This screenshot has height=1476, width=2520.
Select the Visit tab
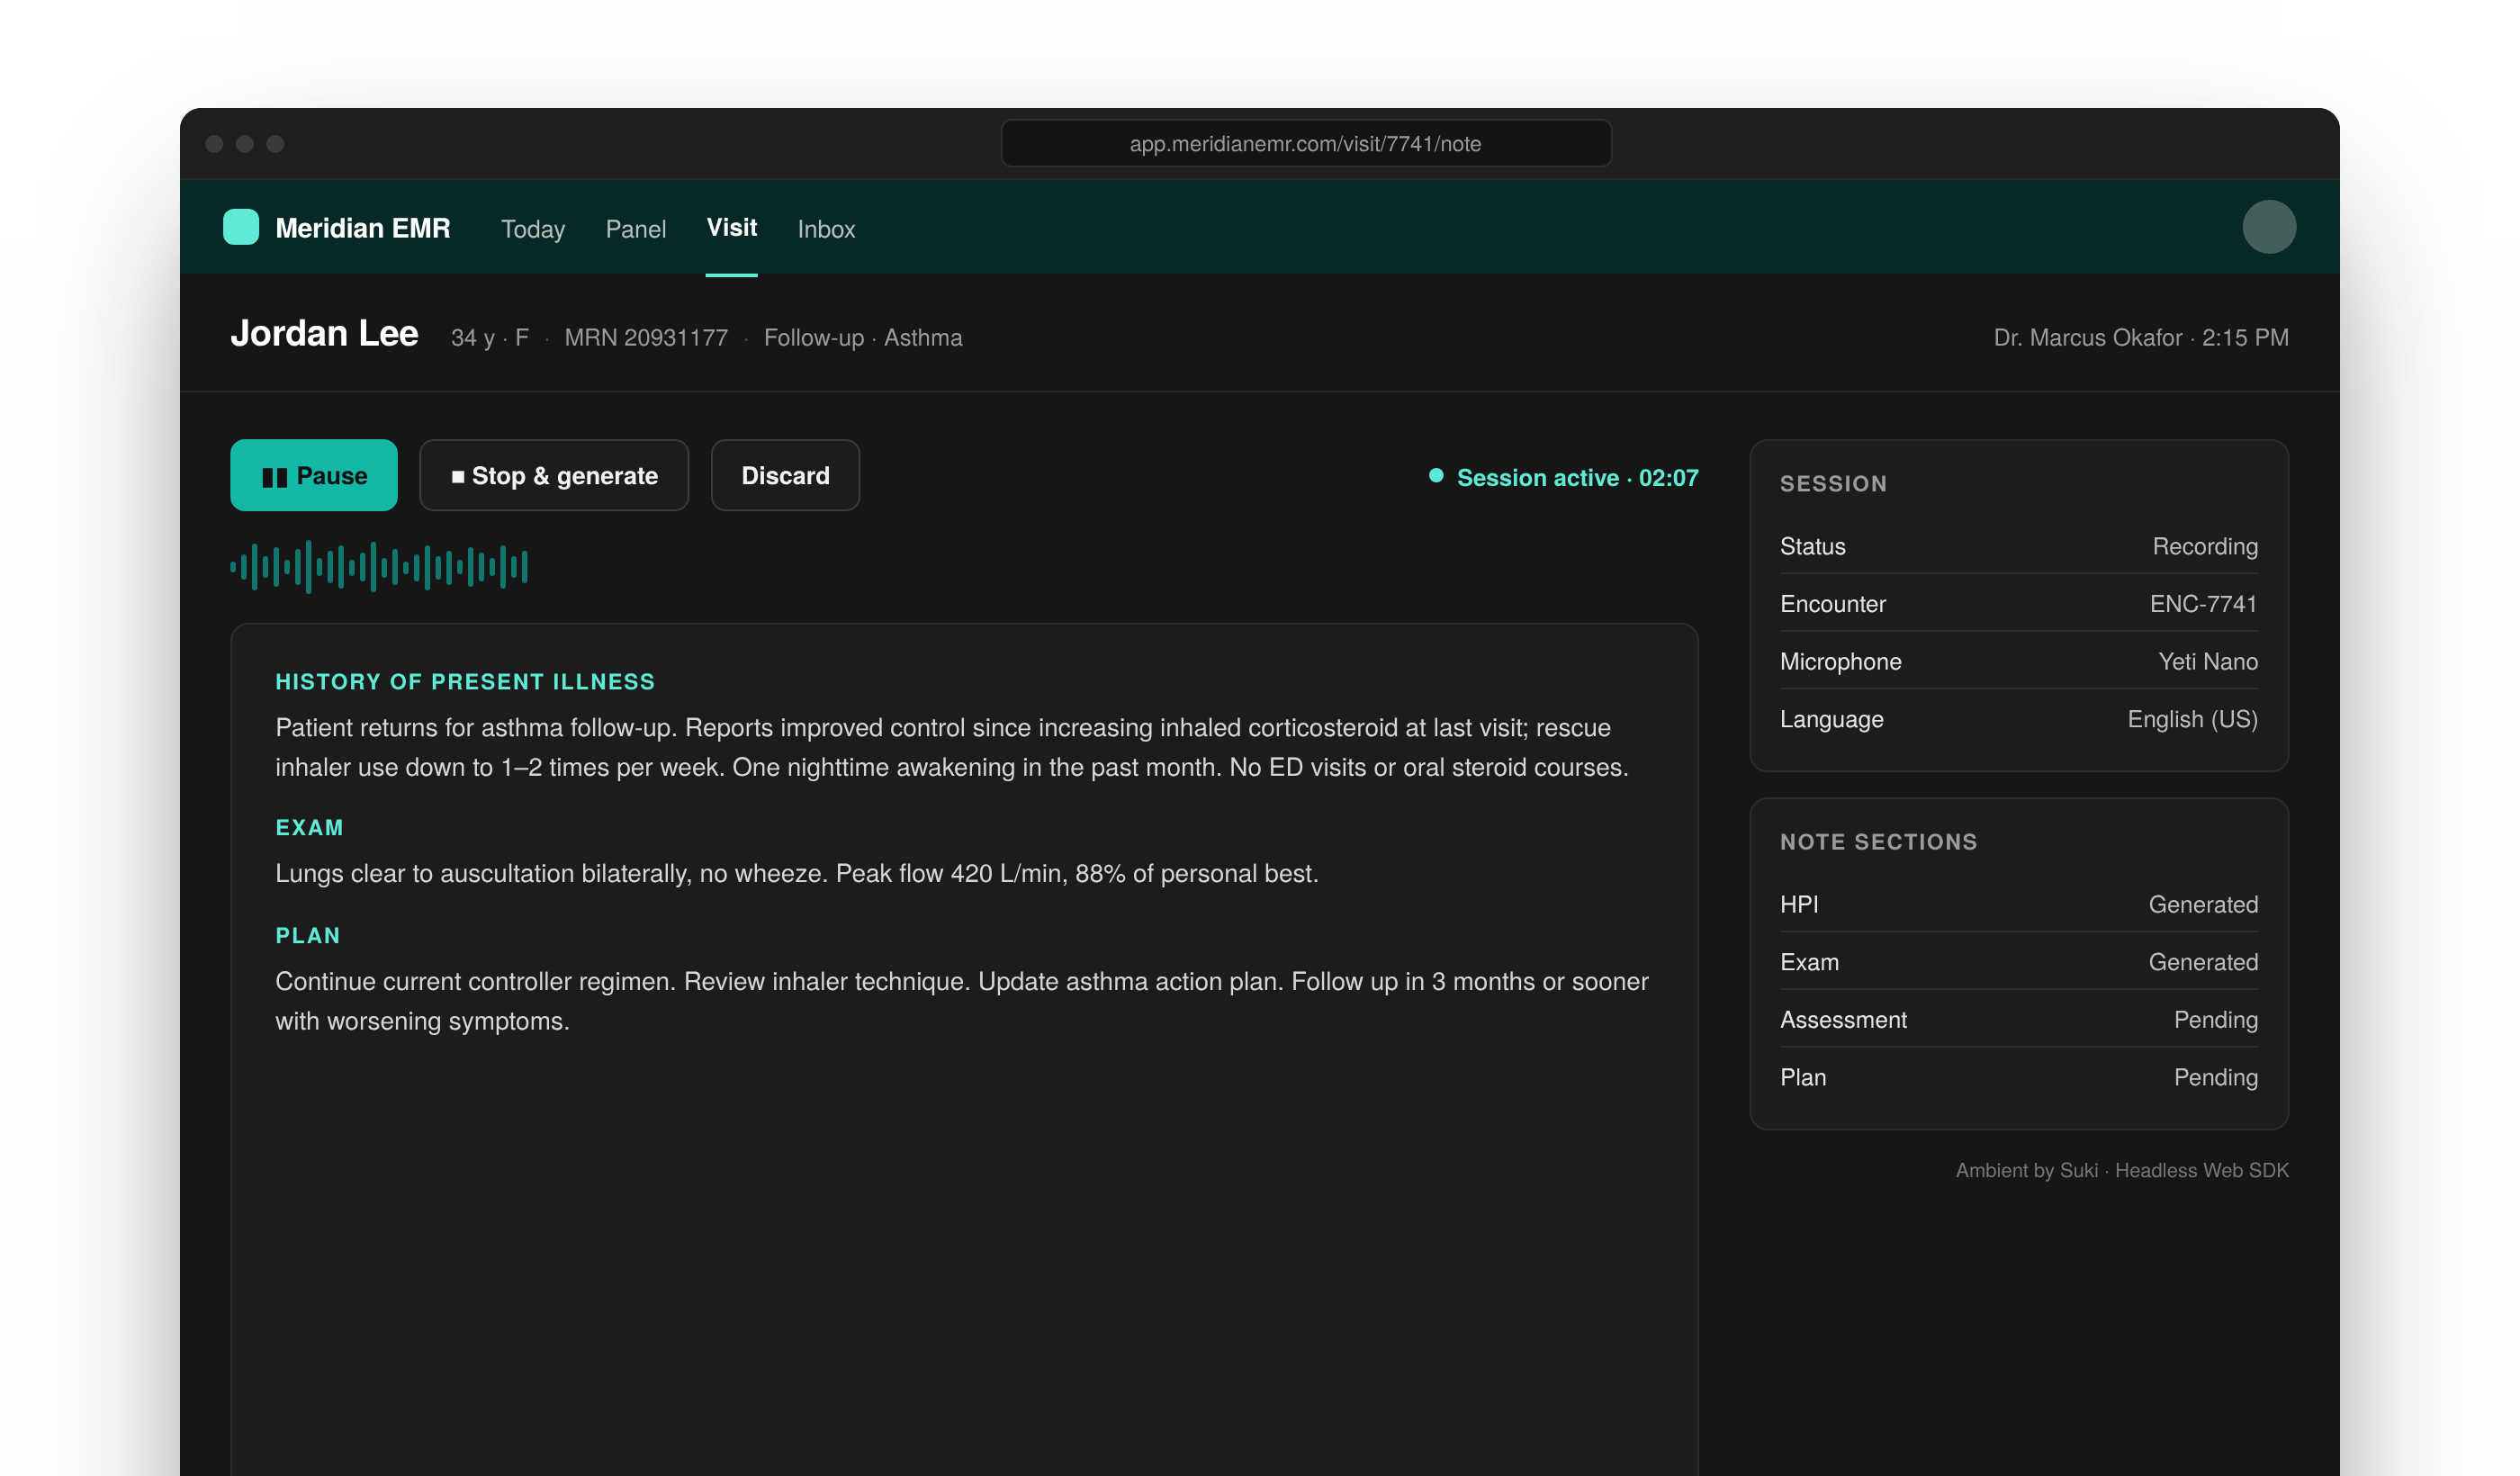tap(732, 228)
